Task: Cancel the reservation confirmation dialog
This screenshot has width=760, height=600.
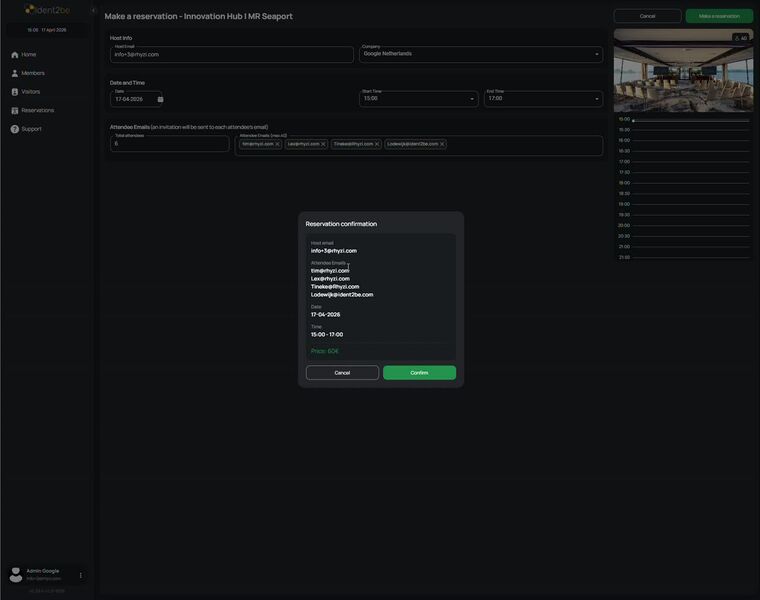Action: click(342, 373)
